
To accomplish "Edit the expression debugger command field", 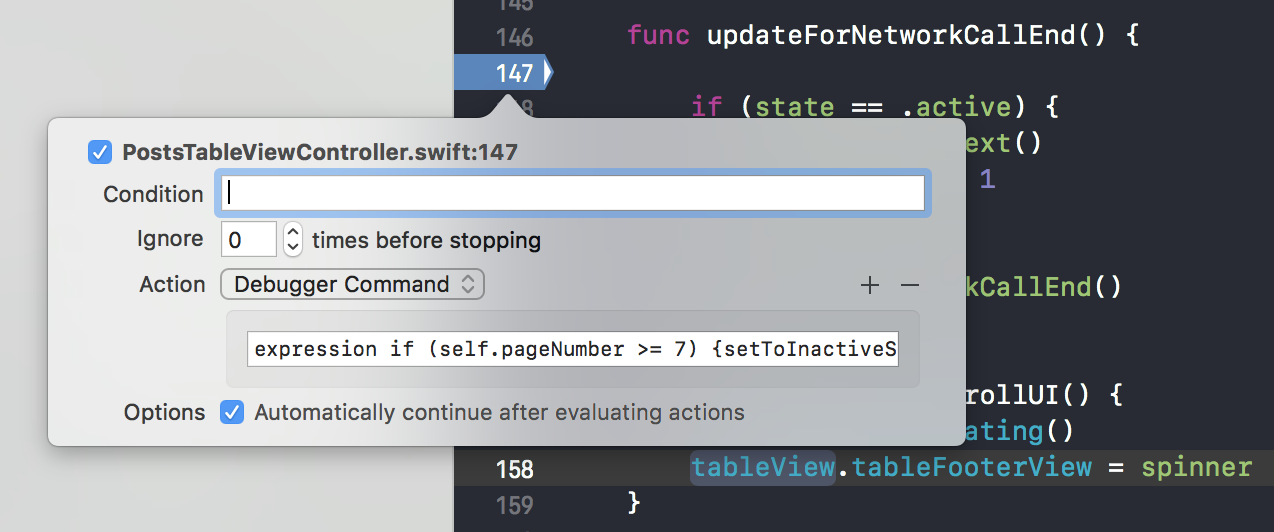I will (x=573, y=349).
